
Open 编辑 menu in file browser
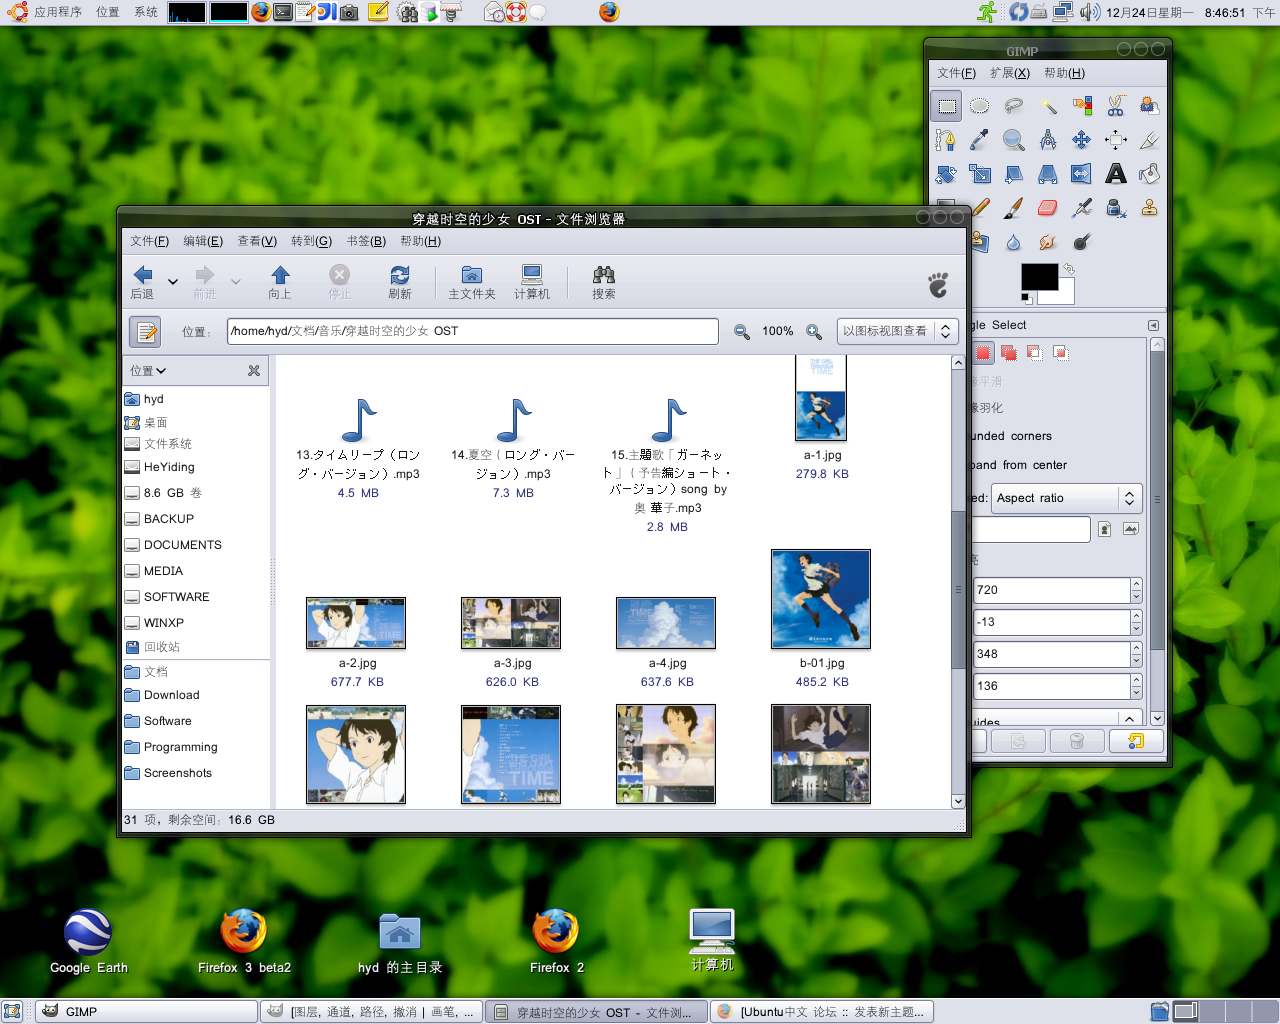pyautogui.click(x=203, y=241)
